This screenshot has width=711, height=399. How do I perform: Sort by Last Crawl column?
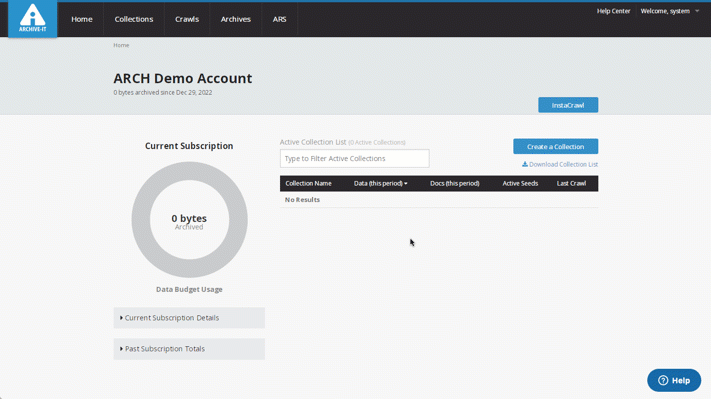pyautogui.click(x=571, y=183)
